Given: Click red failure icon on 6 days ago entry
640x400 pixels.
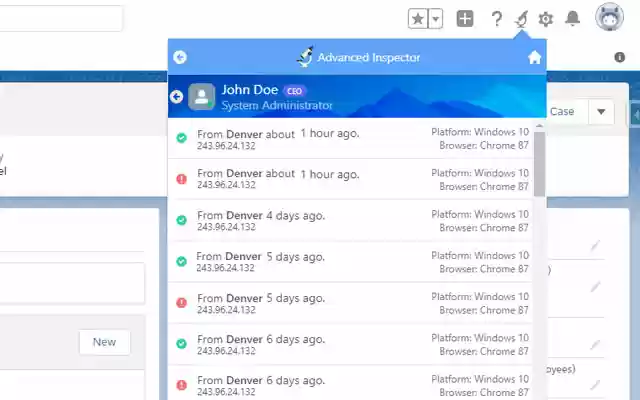Looking at the screenshot, I should click(x=182, y=385).
